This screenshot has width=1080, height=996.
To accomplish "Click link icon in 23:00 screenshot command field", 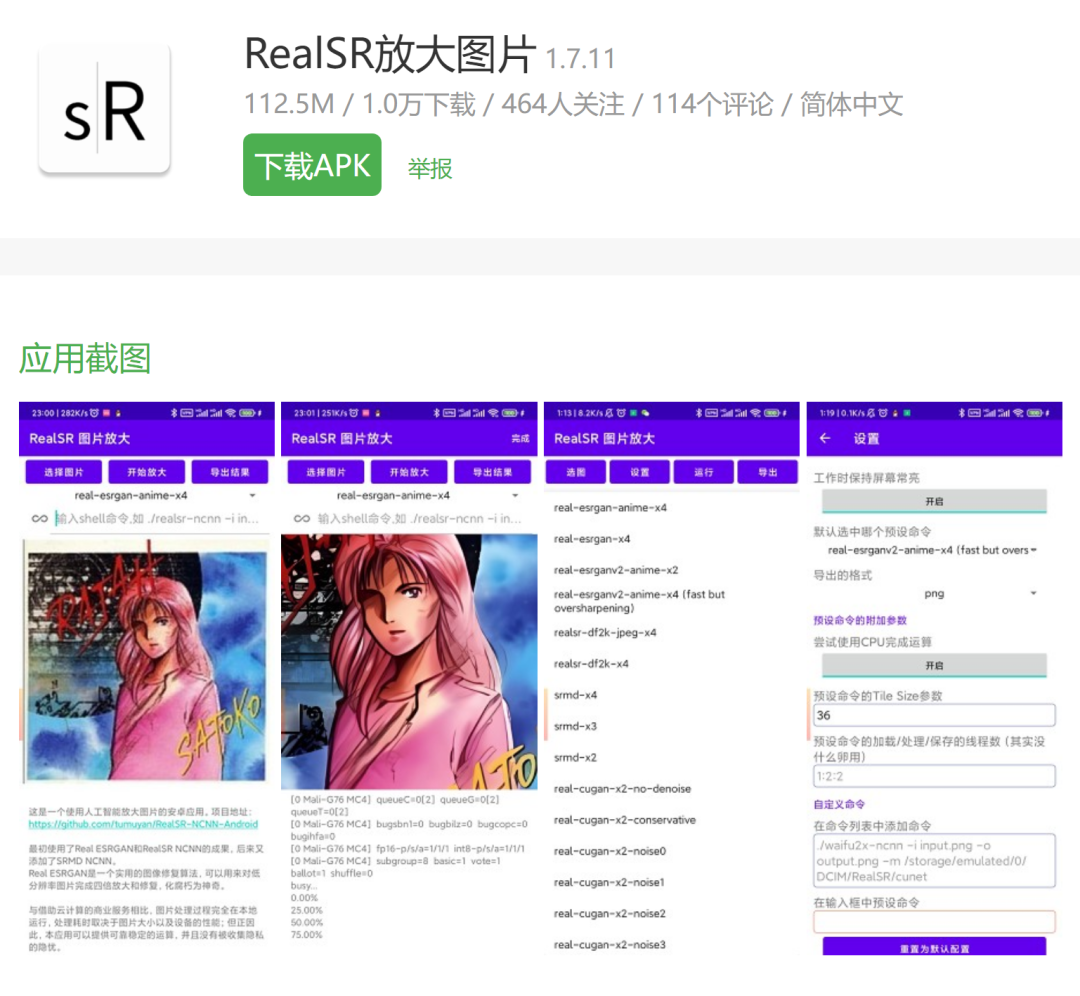I will tap(39, 518).
